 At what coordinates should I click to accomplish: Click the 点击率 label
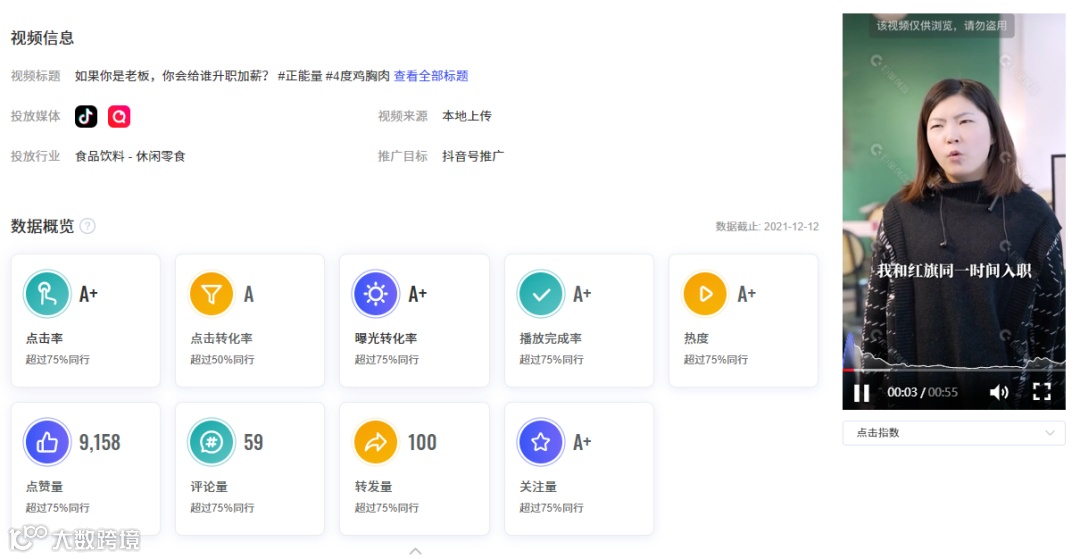pos(45,339)
